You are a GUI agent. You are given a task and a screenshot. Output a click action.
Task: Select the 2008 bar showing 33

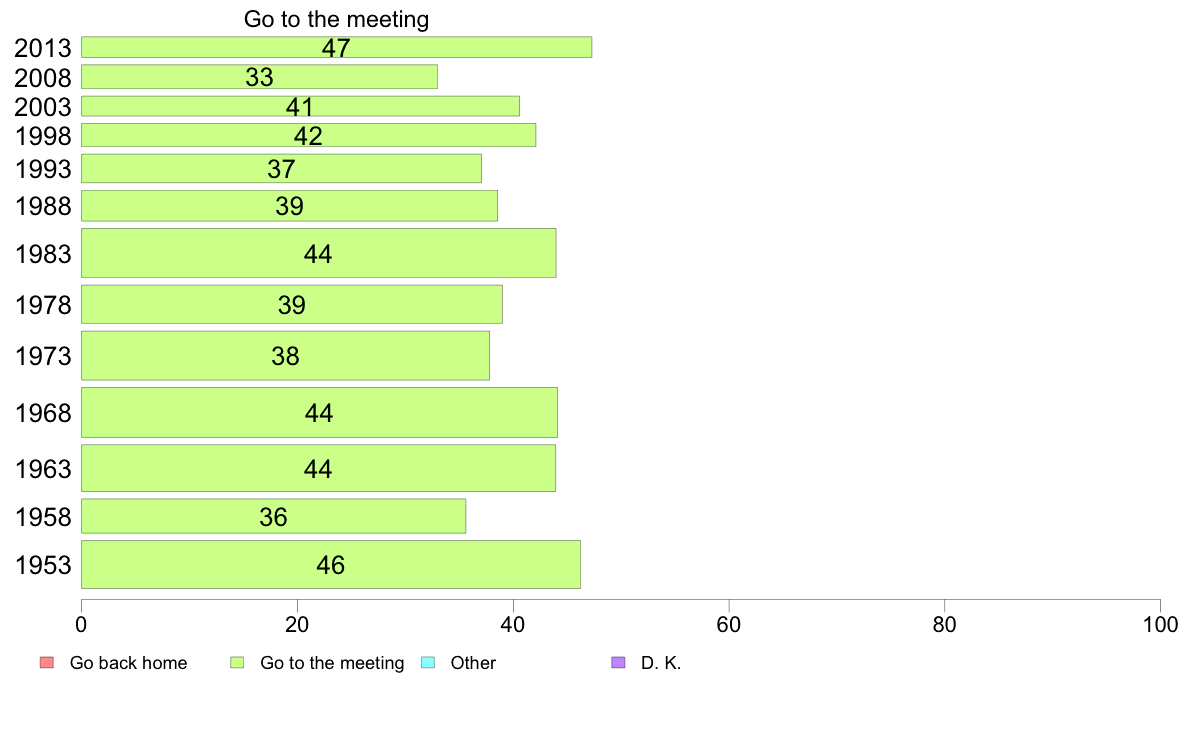[x=259, y=77]
